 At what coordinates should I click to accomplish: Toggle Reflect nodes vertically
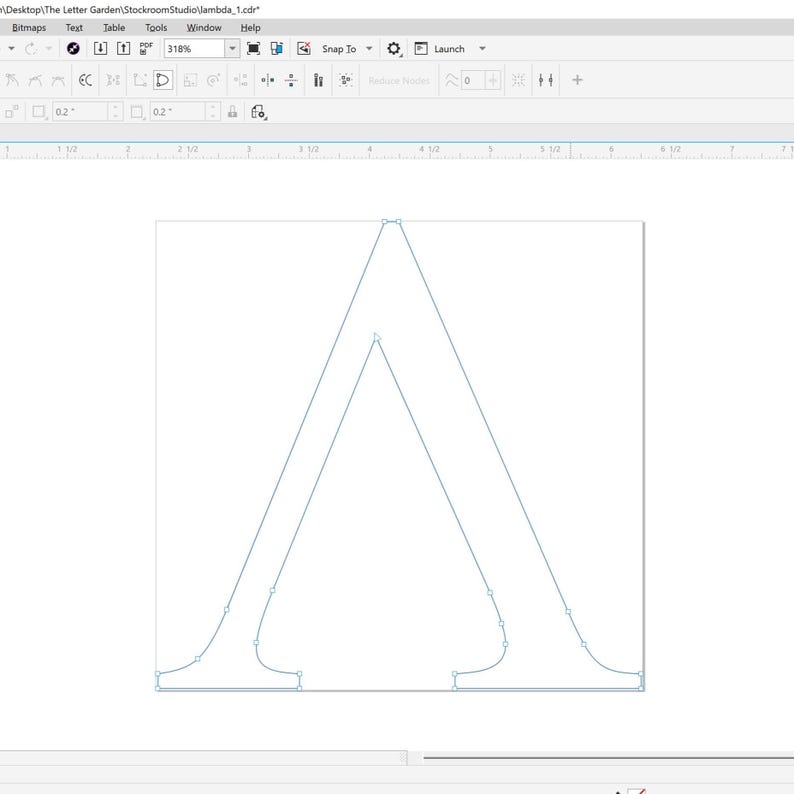pyautogui.click(x=291, y=80)
